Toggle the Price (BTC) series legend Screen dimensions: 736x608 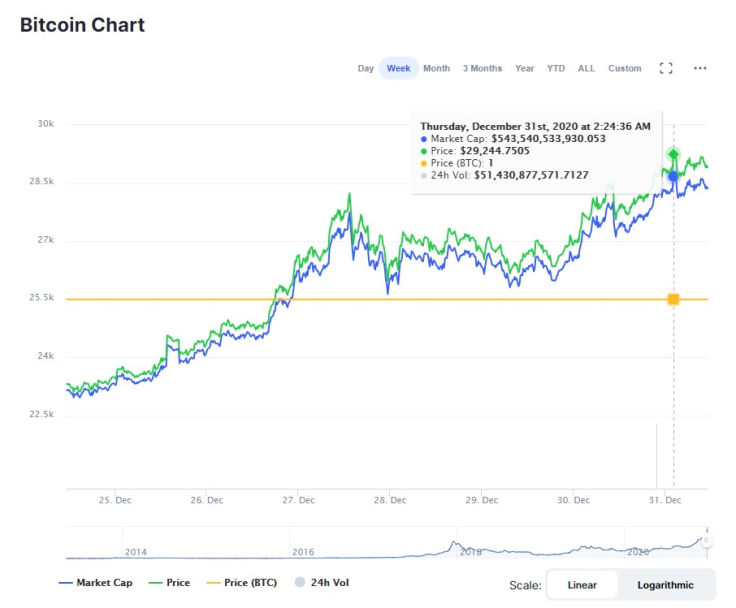[x=242, y=583]
